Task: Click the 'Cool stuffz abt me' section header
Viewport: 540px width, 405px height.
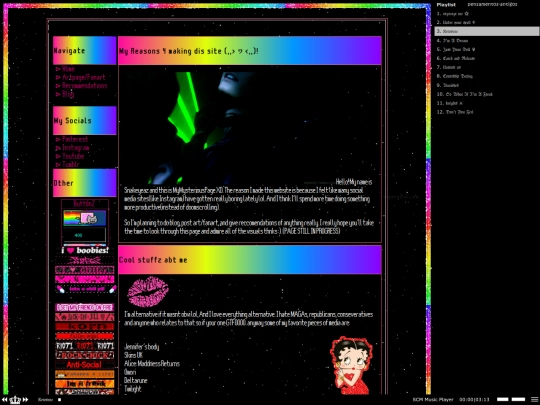Action: [x=250, y=260]
